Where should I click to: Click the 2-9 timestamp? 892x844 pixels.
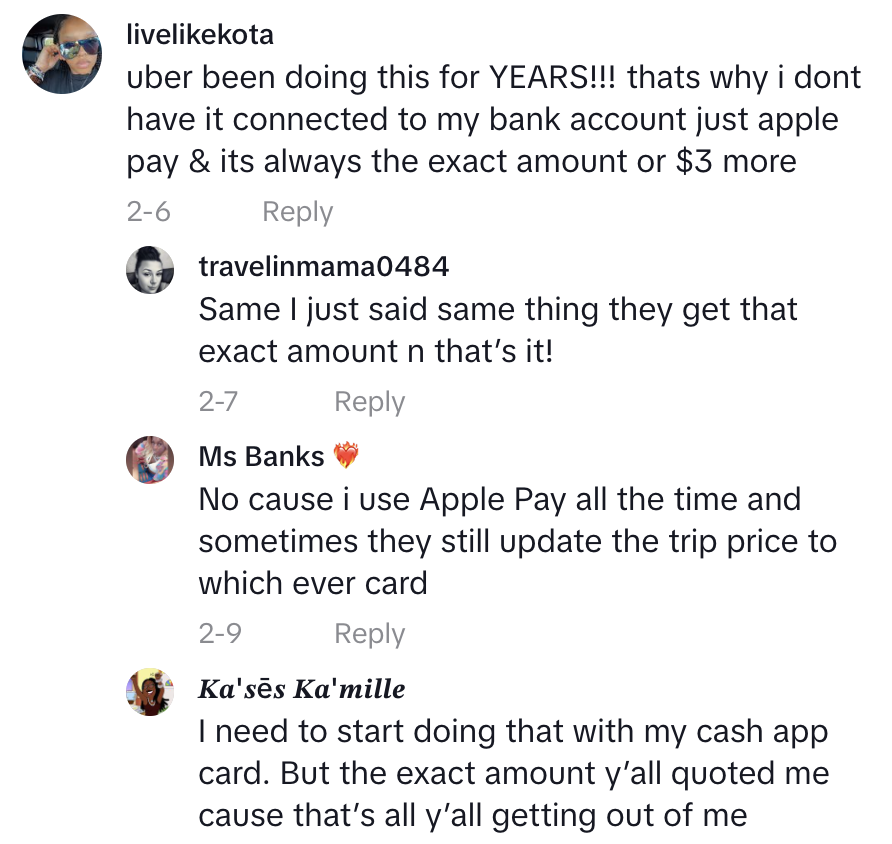[x=219, y=633]
